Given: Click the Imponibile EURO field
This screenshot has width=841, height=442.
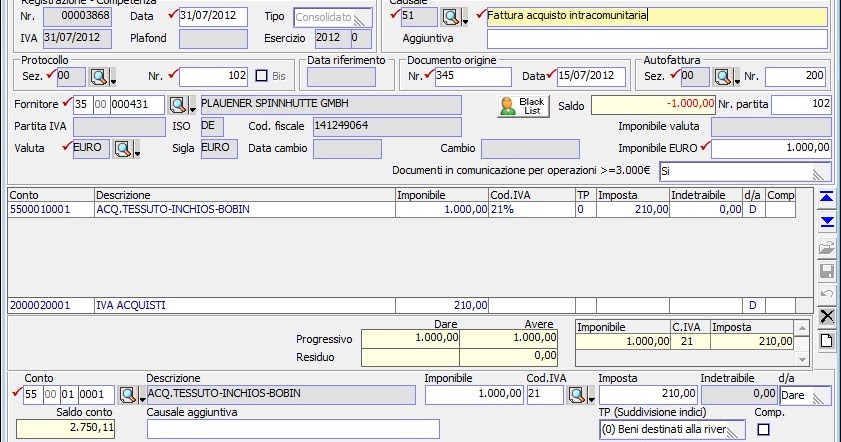Looking at the screenshot, I should [771, 149].
